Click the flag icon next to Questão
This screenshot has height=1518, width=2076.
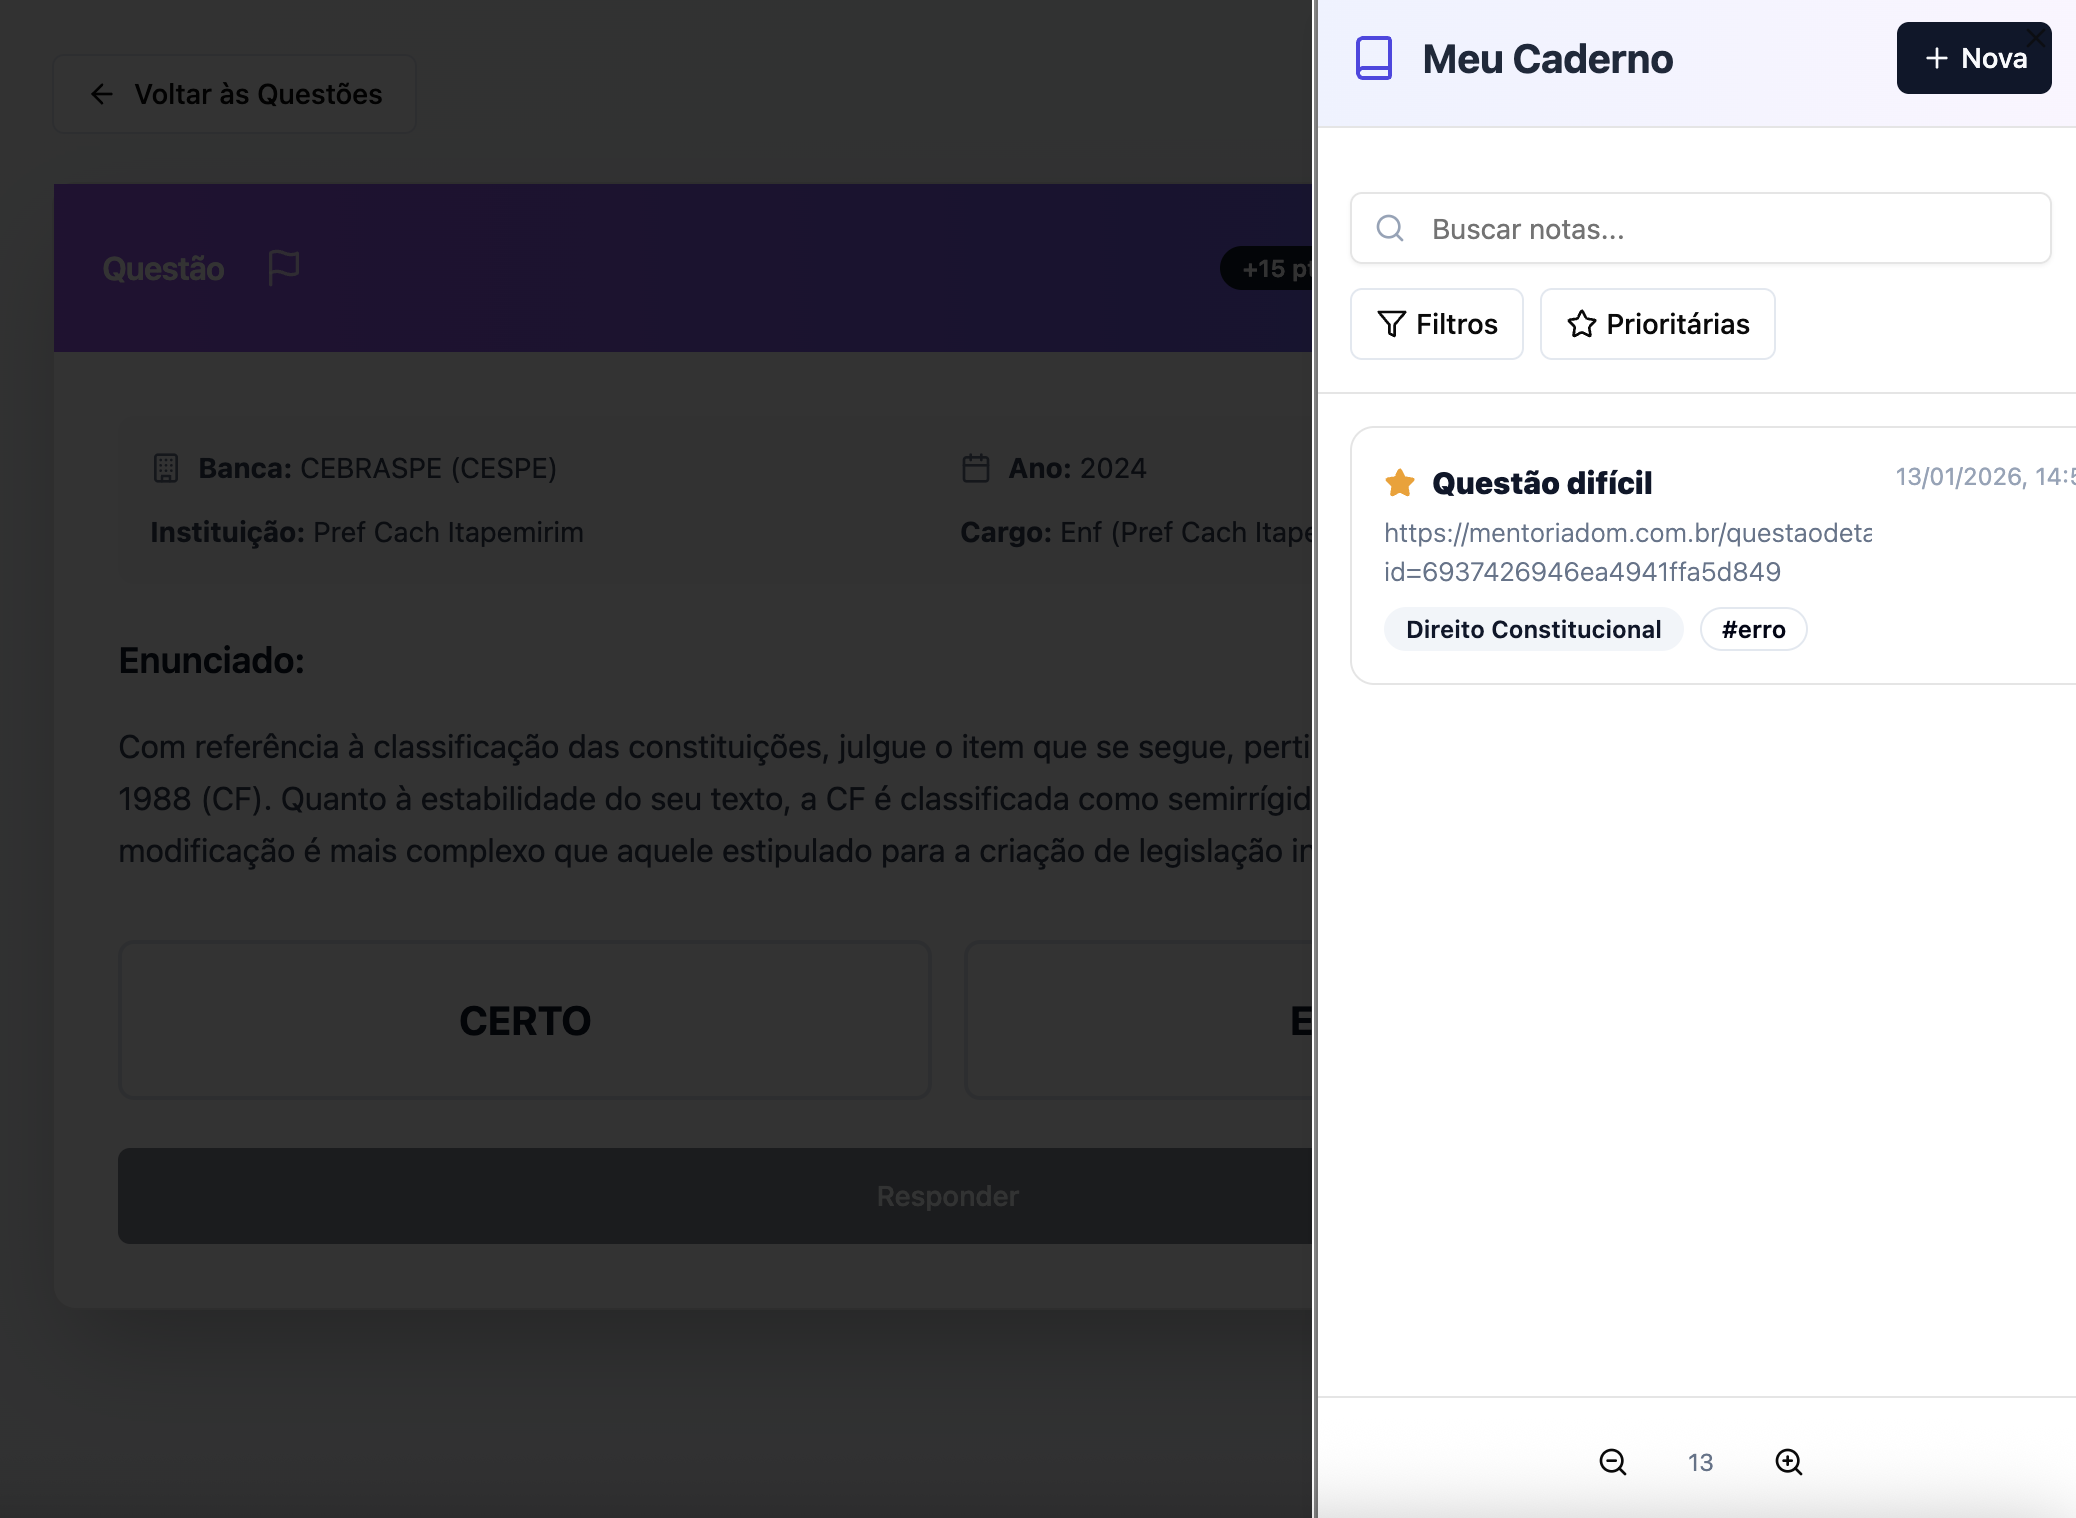[283, 268]
